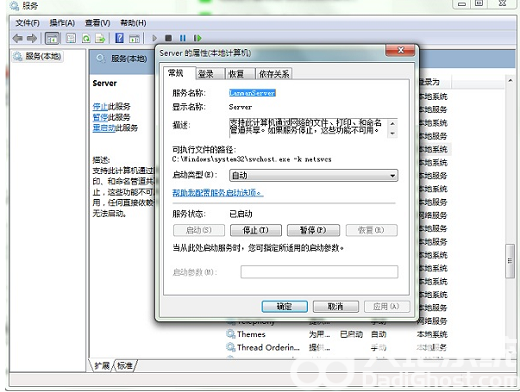Click the Refresh toolbar icon

(x=86, y=38)
